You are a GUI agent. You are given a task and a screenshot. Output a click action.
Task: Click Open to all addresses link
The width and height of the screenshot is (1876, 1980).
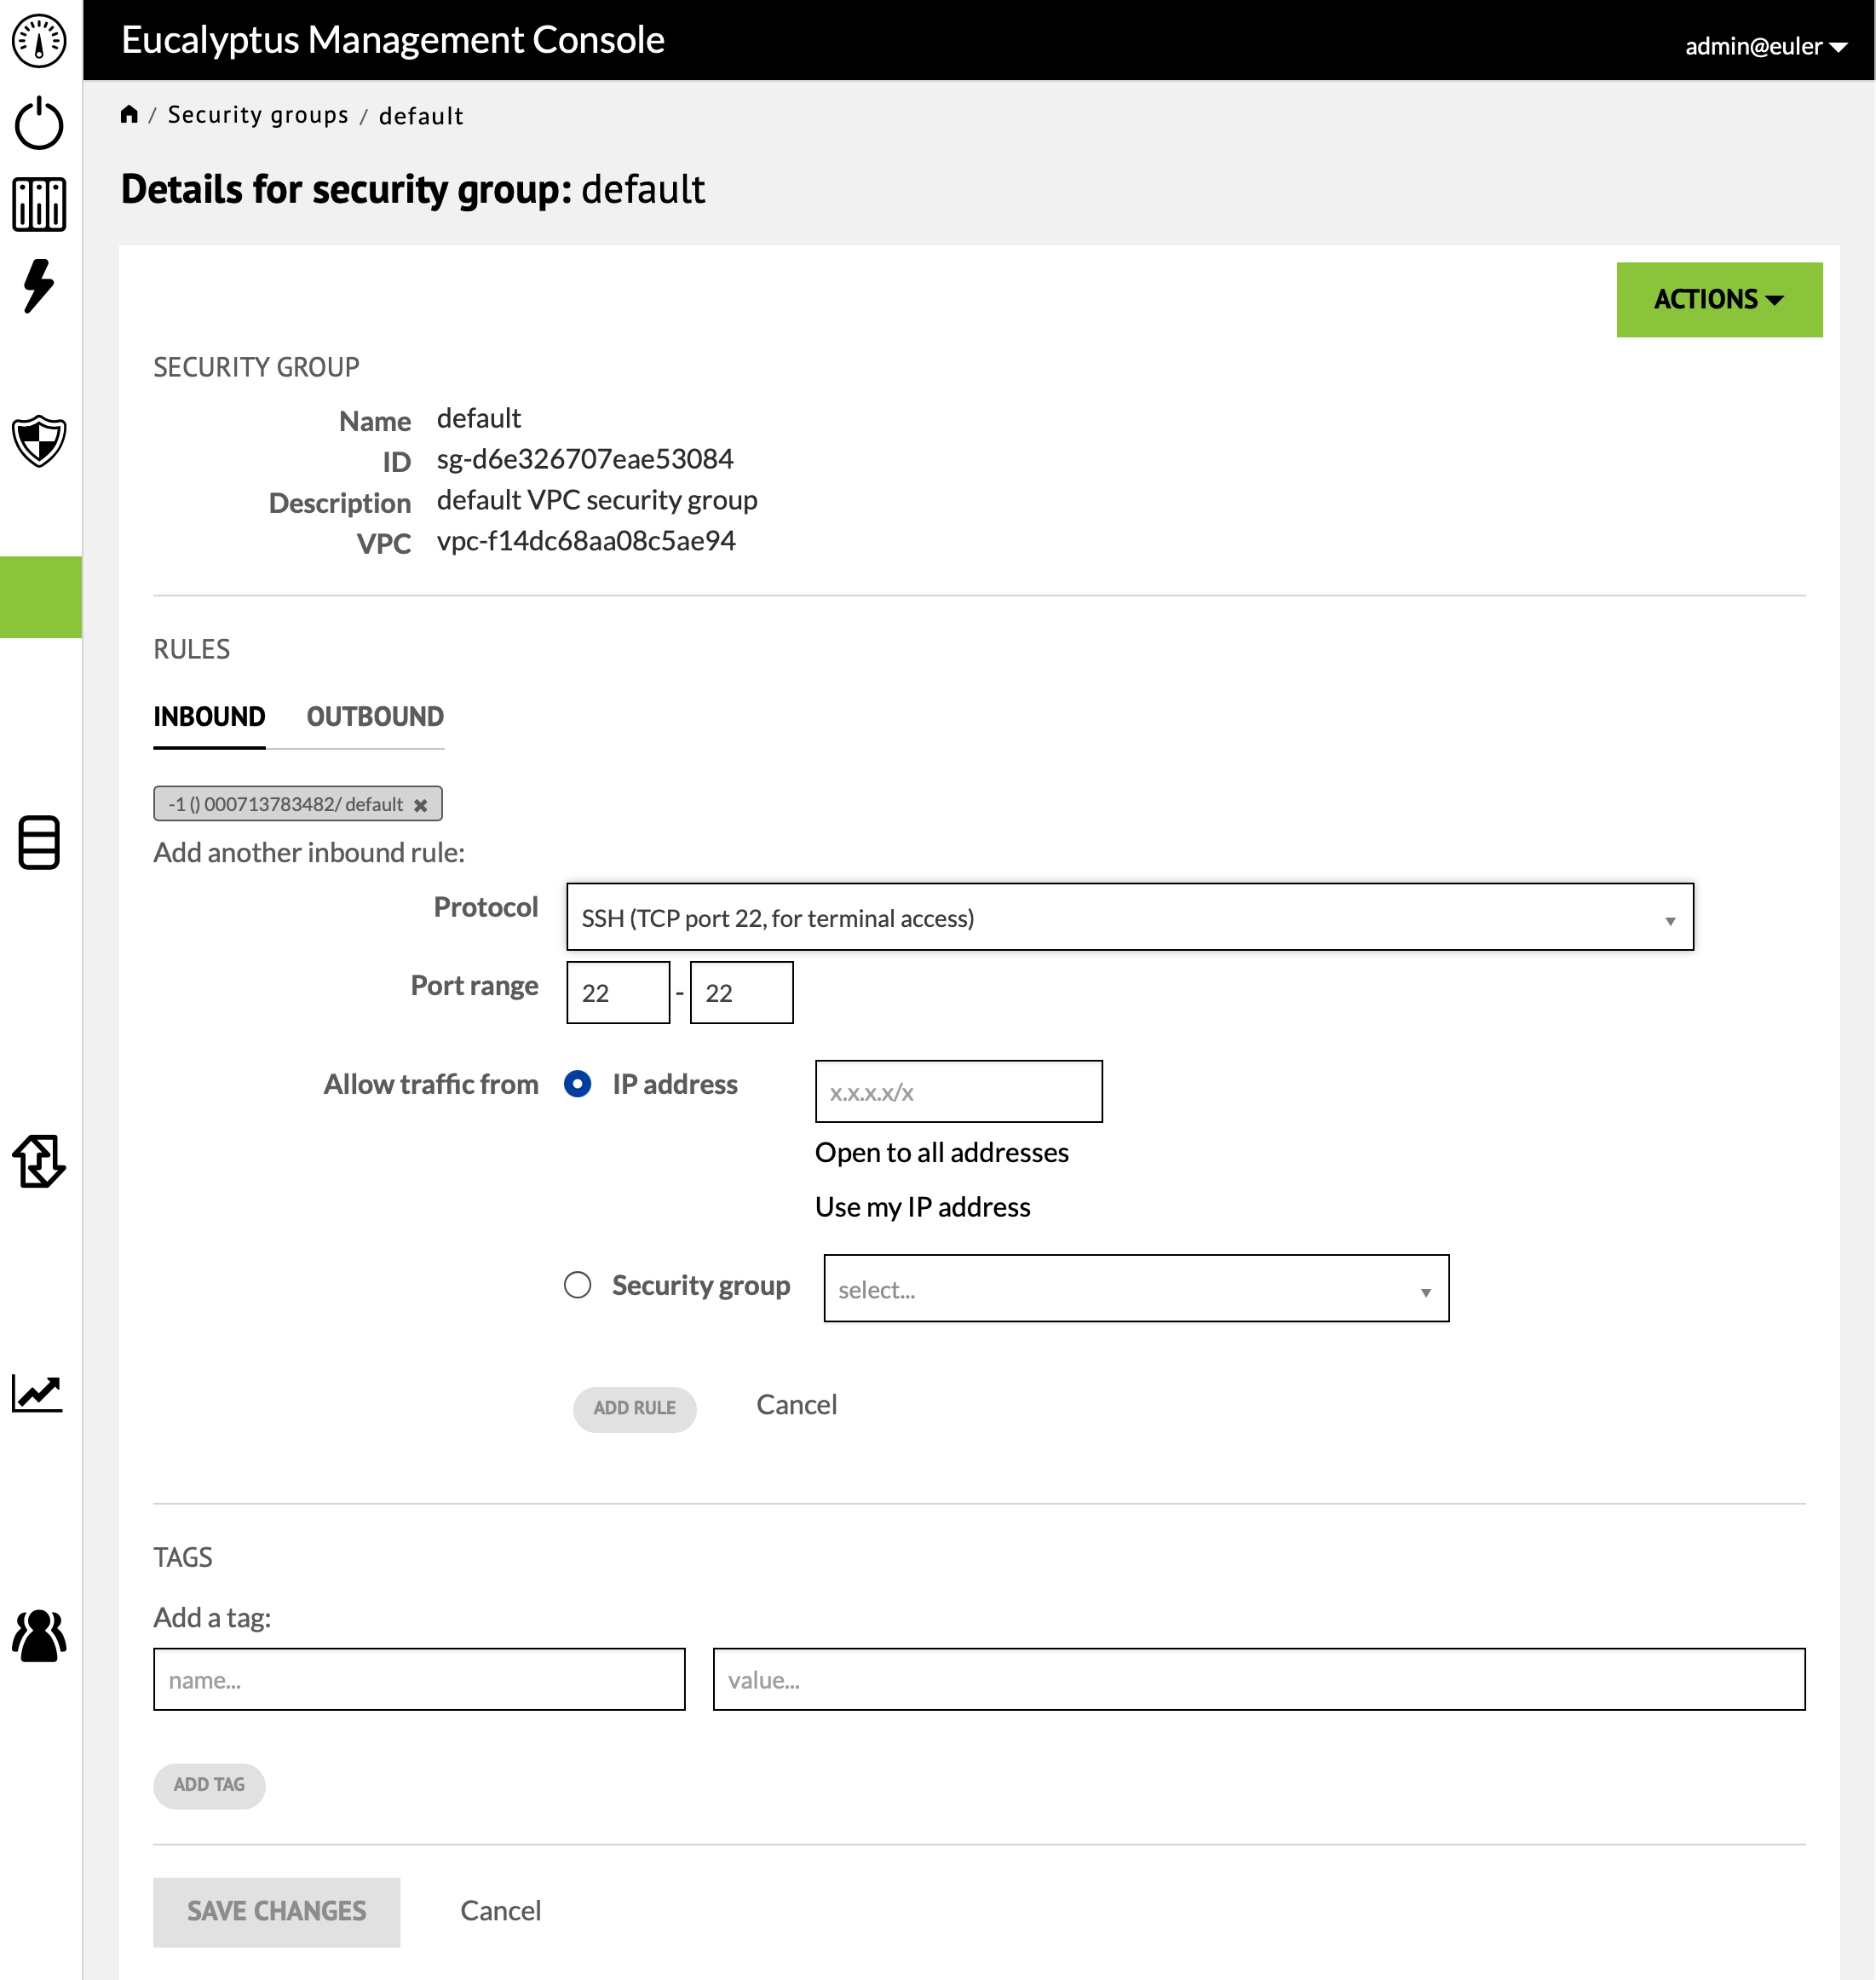tap(942, 1153)
